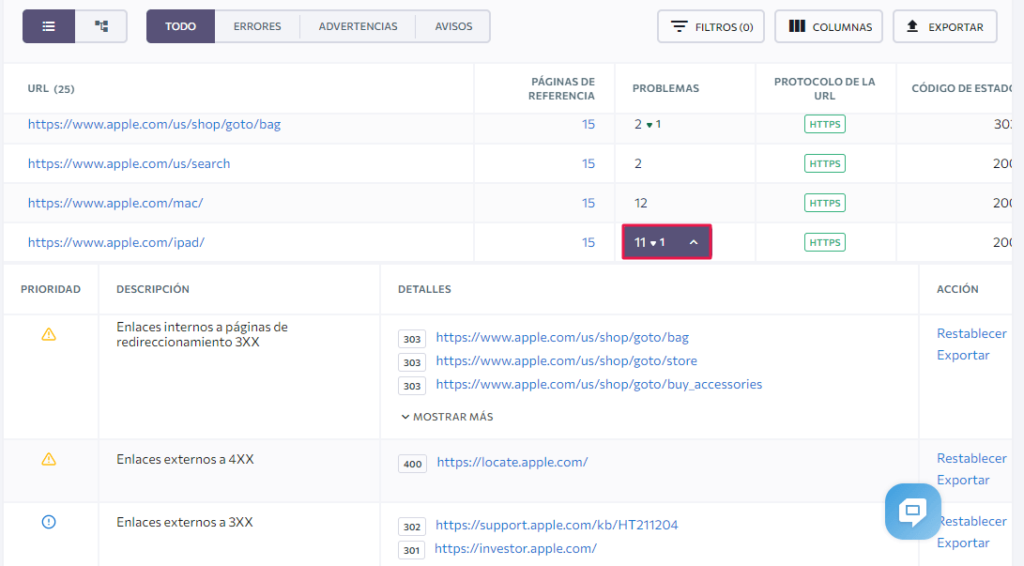Expand MOSTRAR MÁS in details

(447, 417)
